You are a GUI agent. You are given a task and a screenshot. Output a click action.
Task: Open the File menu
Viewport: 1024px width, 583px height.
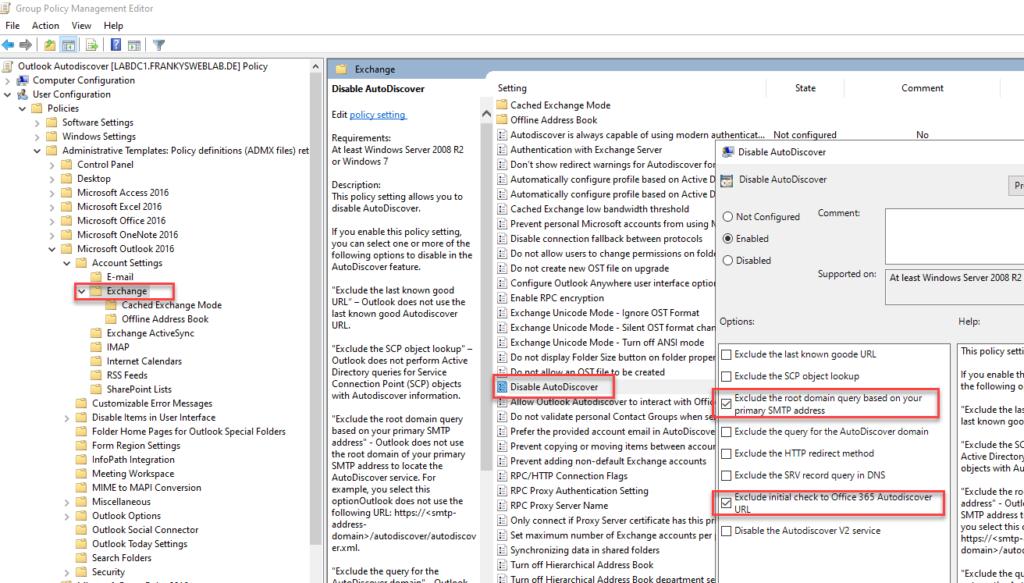click(x=12, y=25)
